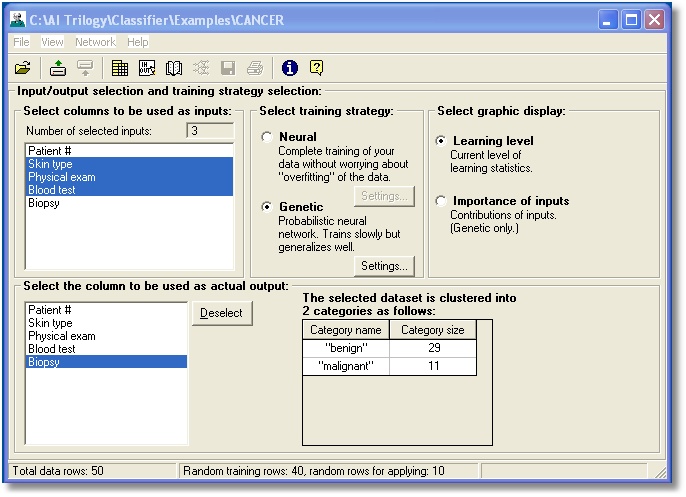Maximize the AI Trilogy window
The image size is (686, 497).
[631, 20]
